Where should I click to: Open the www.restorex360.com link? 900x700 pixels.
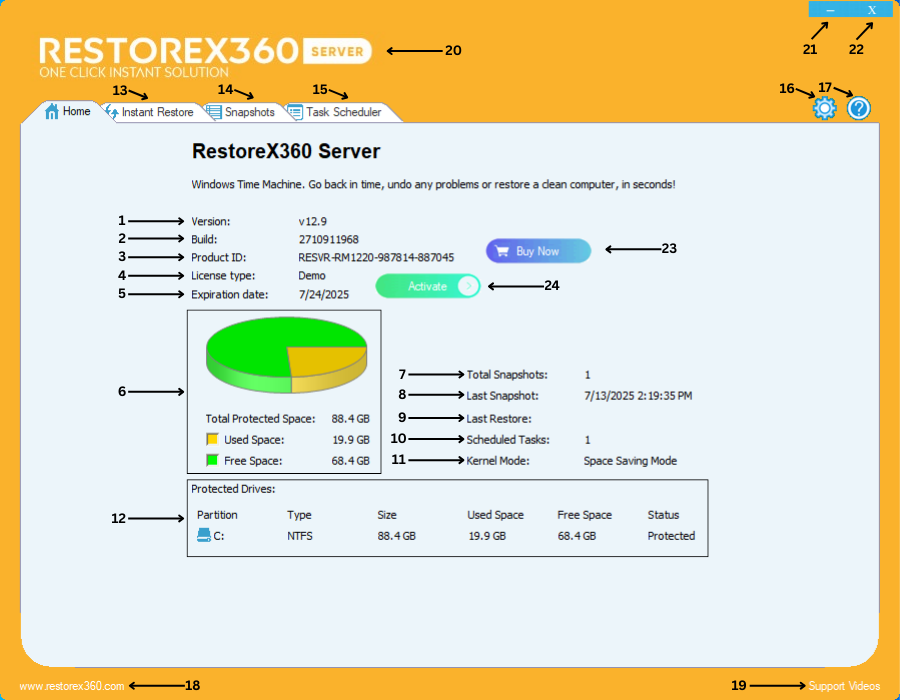[x=72, y=686]
